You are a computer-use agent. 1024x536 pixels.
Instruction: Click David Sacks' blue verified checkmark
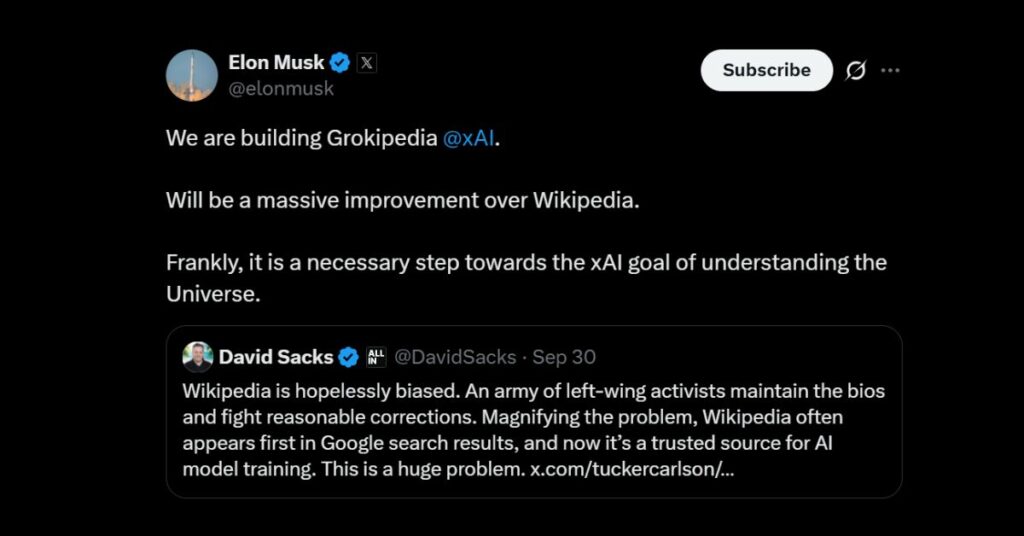pos(348,357)
